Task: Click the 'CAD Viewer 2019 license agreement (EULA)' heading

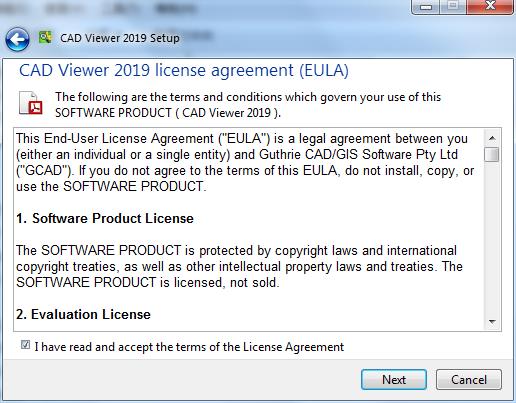Action: tap(184, 71)
